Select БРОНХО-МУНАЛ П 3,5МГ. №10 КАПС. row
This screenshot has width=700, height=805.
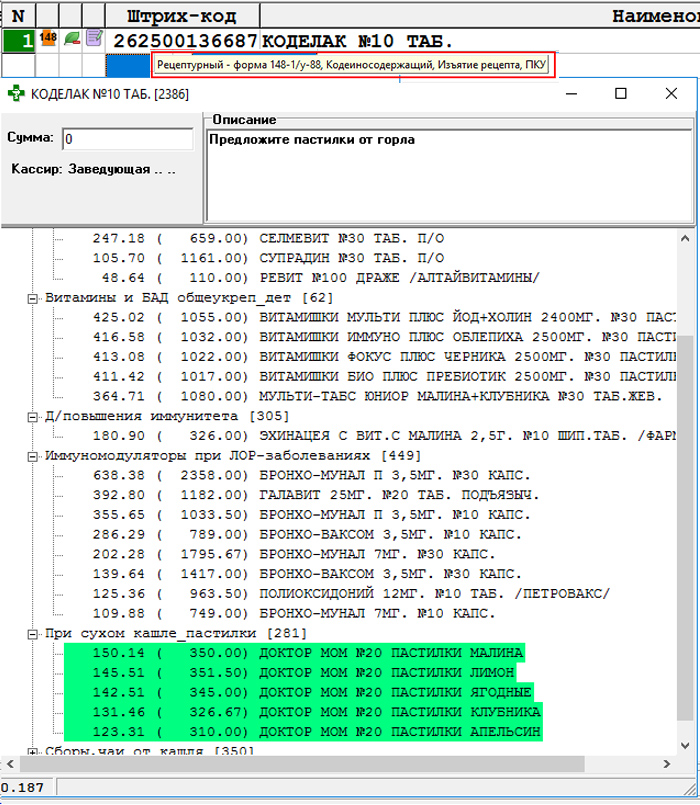click(311, 515)
